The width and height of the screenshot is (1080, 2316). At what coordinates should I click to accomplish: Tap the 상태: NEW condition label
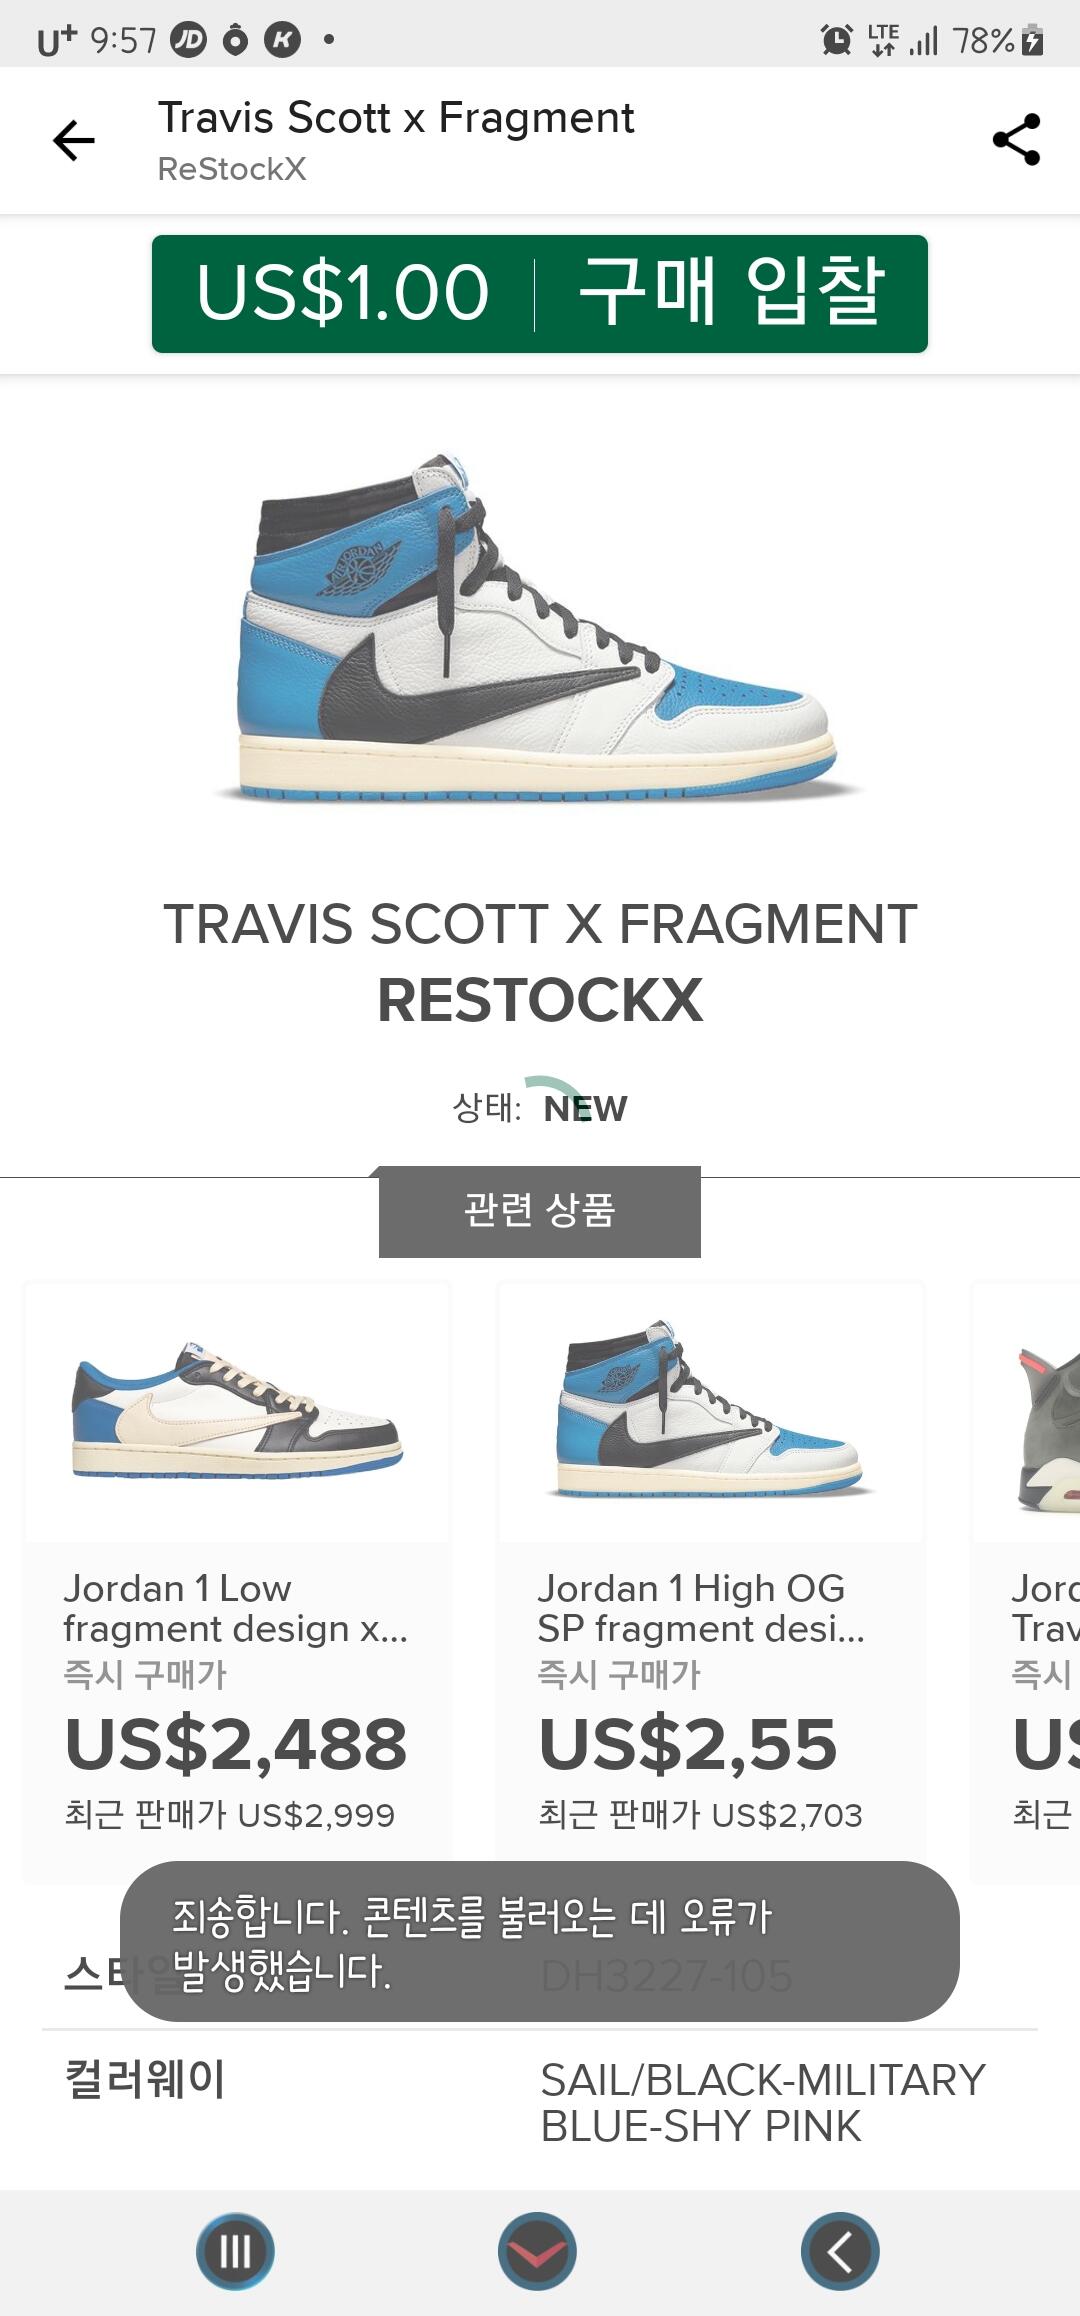click(x=540, y=1108)
